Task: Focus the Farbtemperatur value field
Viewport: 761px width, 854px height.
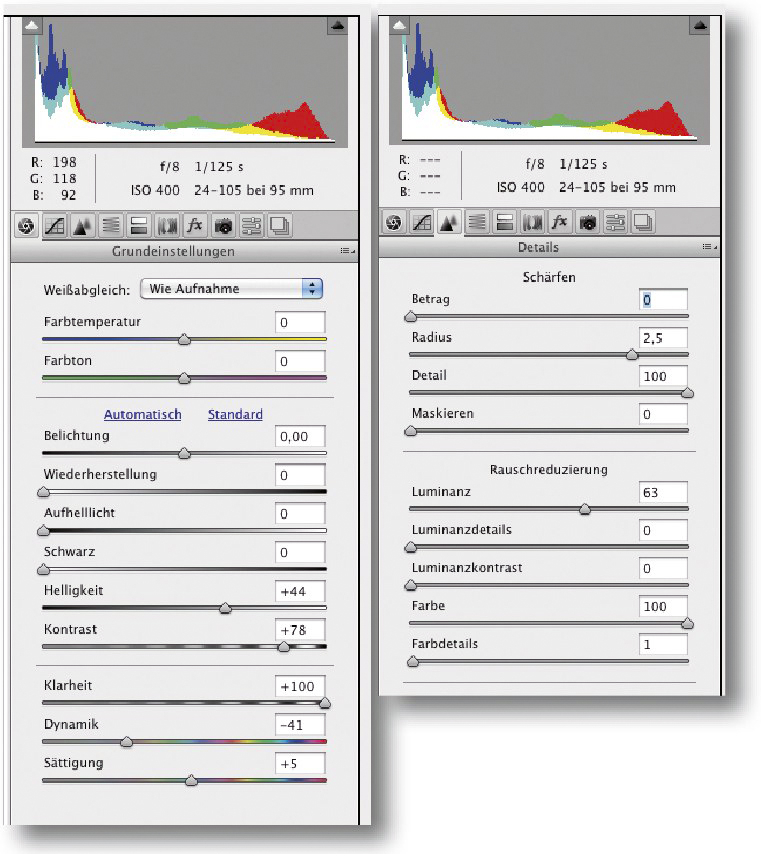Action: 300,322
